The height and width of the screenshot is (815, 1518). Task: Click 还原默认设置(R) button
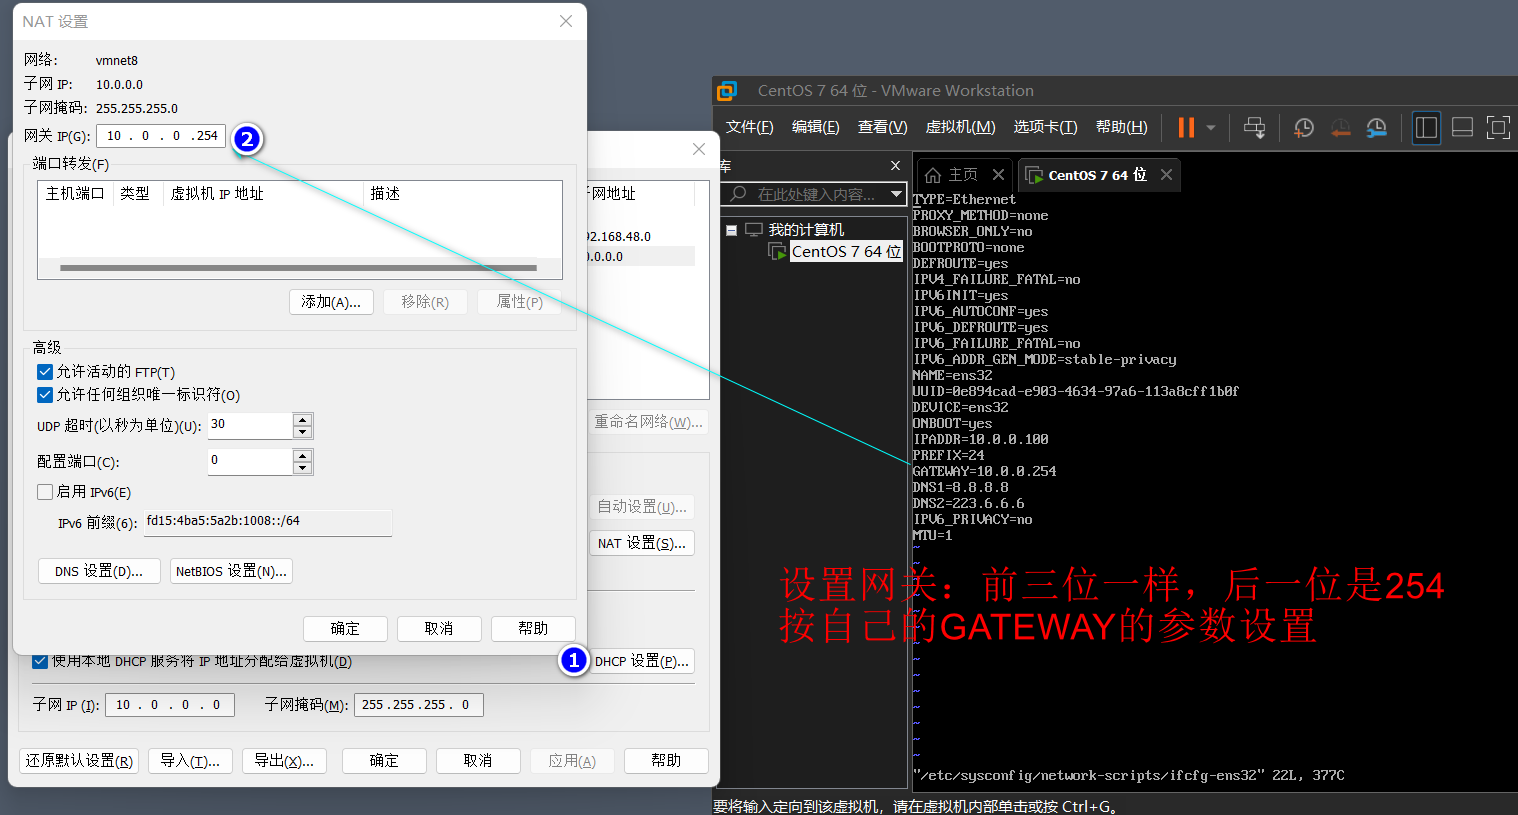(x=79, y=761)
